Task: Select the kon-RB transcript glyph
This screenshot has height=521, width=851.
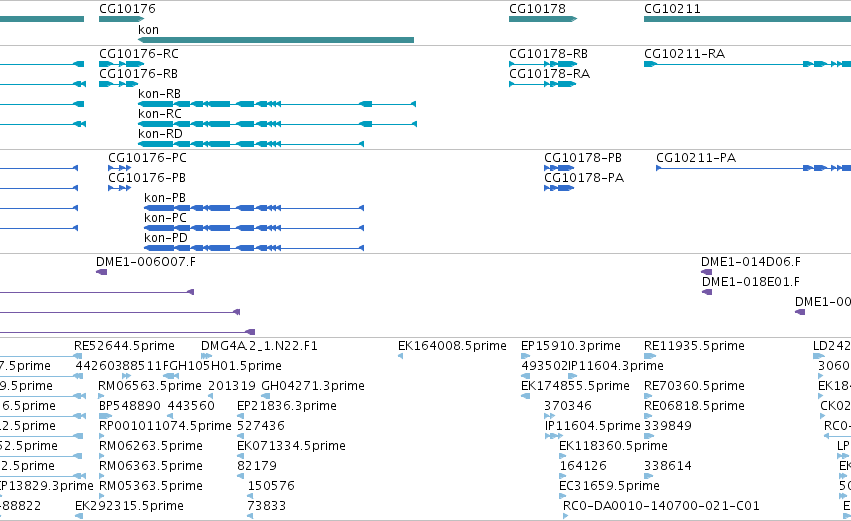Action: click(277, 104)
